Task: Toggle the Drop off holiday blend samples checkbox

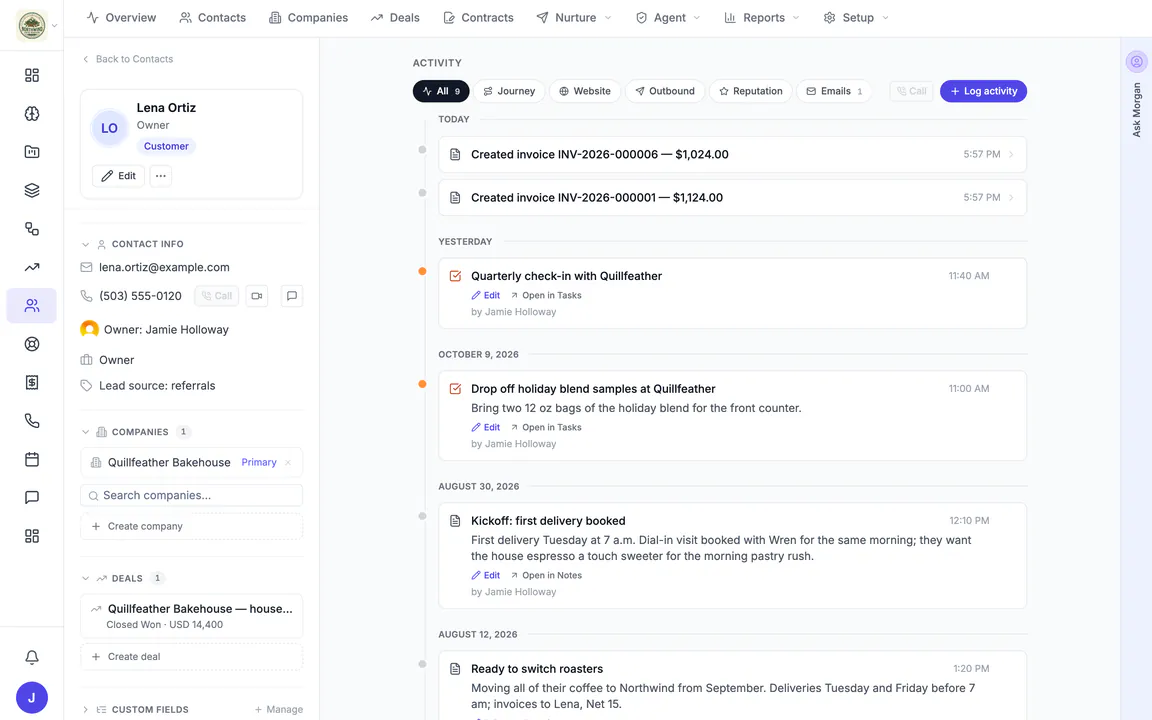Action: (x=456, y=389)
